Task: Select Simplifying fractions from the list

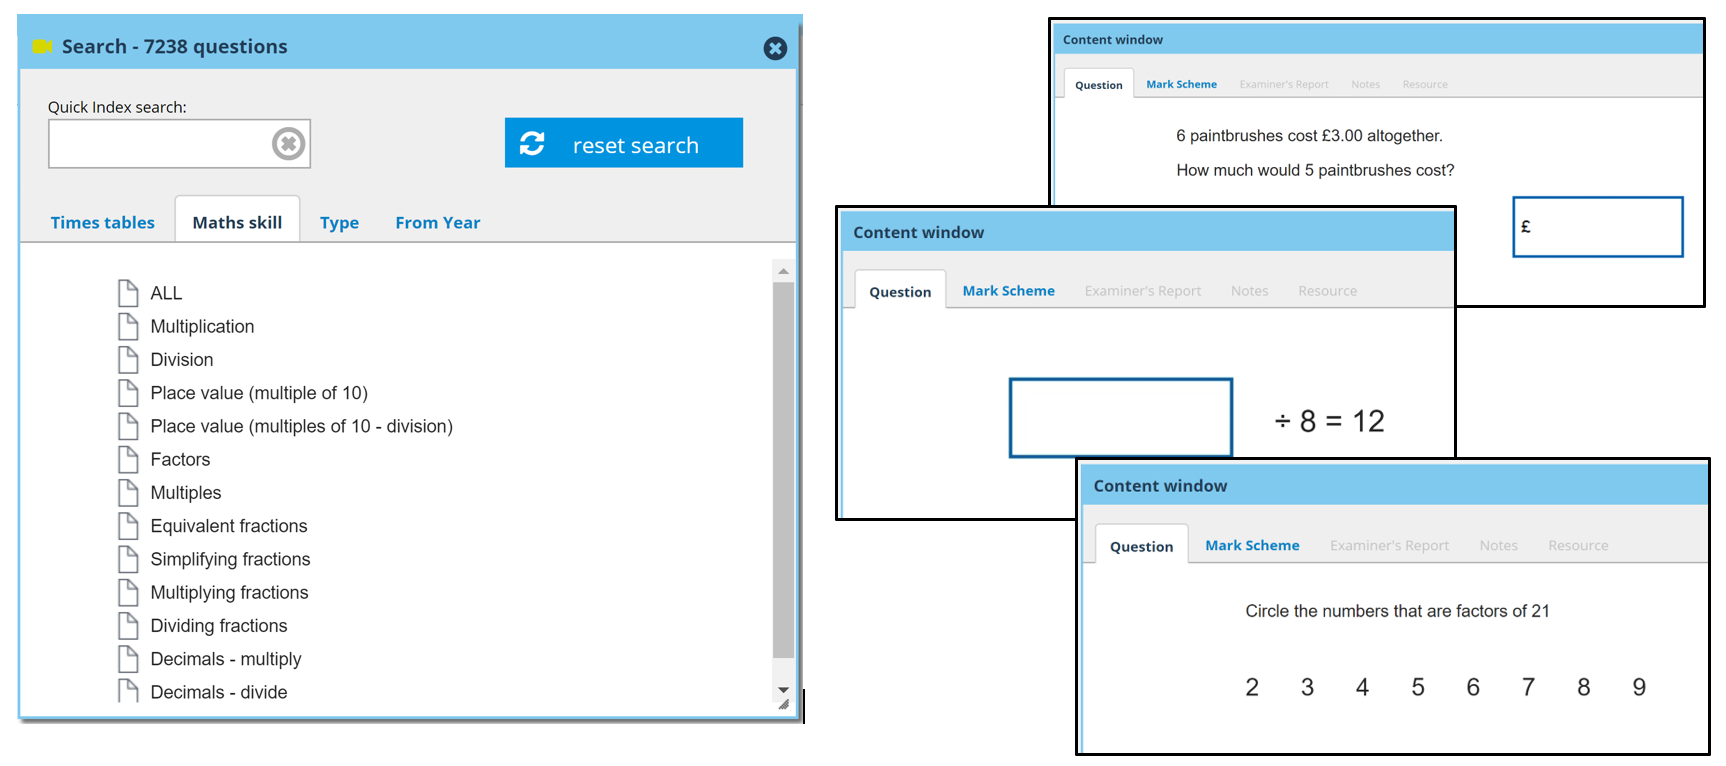Action: (x=230, y=559)
